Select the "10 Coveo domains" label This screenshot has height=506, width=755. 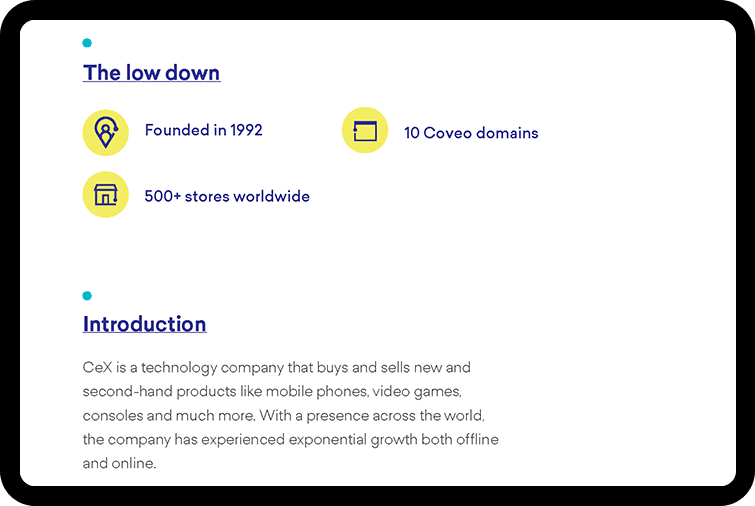[x=471, y=133]
